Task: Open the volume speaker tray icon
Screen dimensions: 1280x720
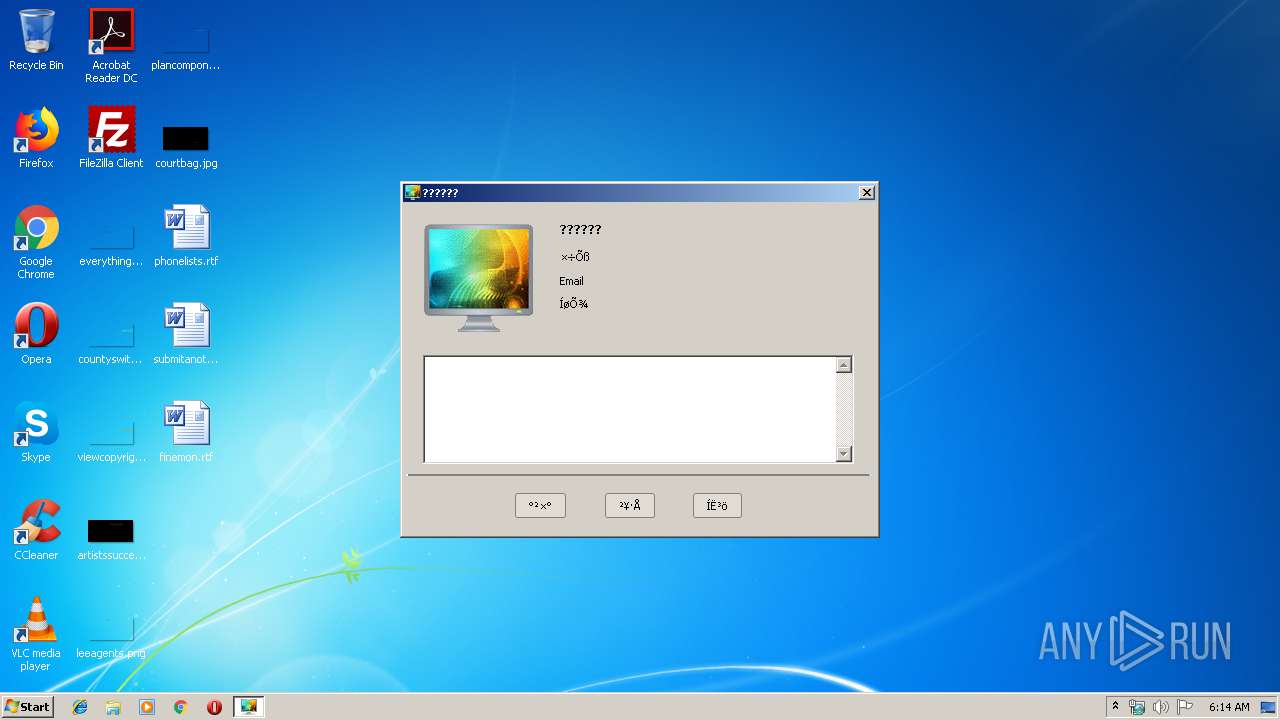Action: [x=1160, y=707]
